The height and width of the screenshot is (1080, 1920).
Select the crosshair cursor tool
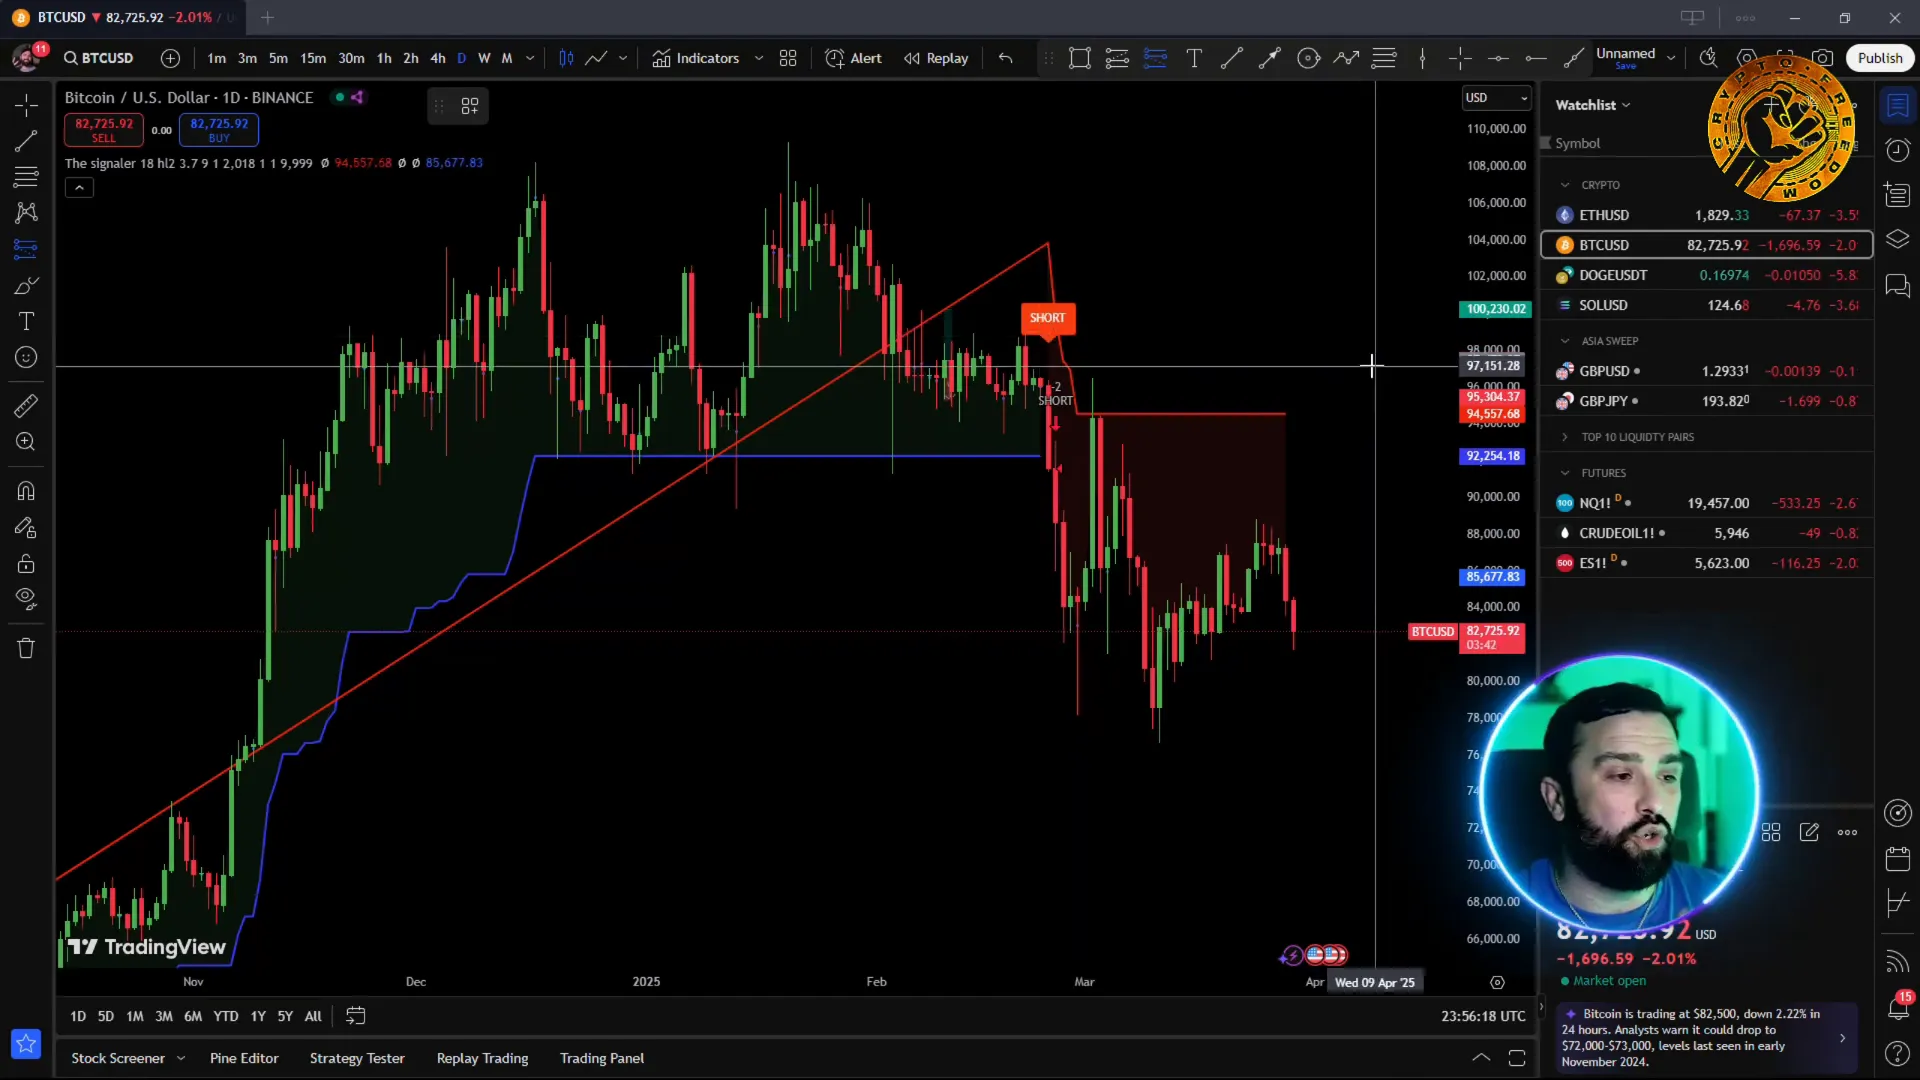(x=26, y=105)
